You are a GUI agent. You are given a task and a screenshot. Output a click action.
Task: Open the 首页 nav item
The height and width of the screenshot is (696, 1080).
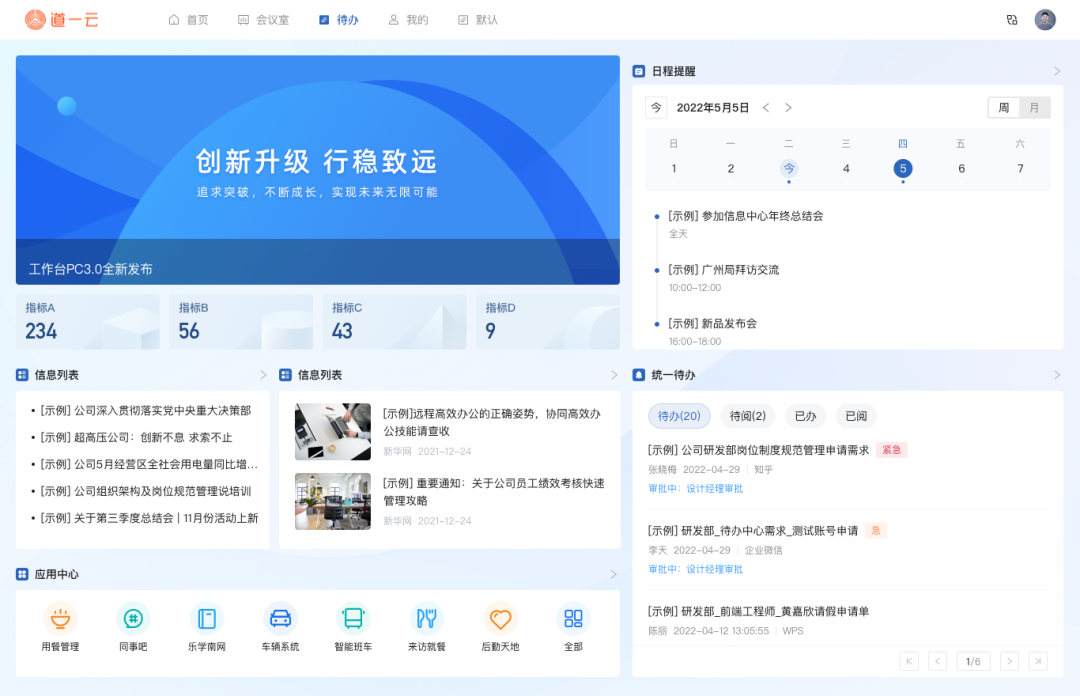coord(188,20)
